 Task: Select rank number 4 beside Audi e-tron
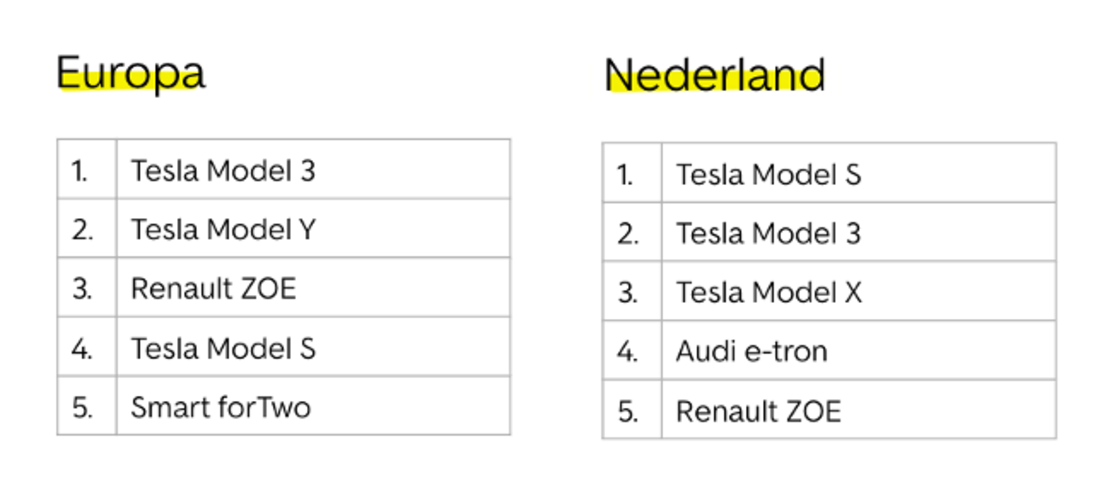tap(627, 352)
